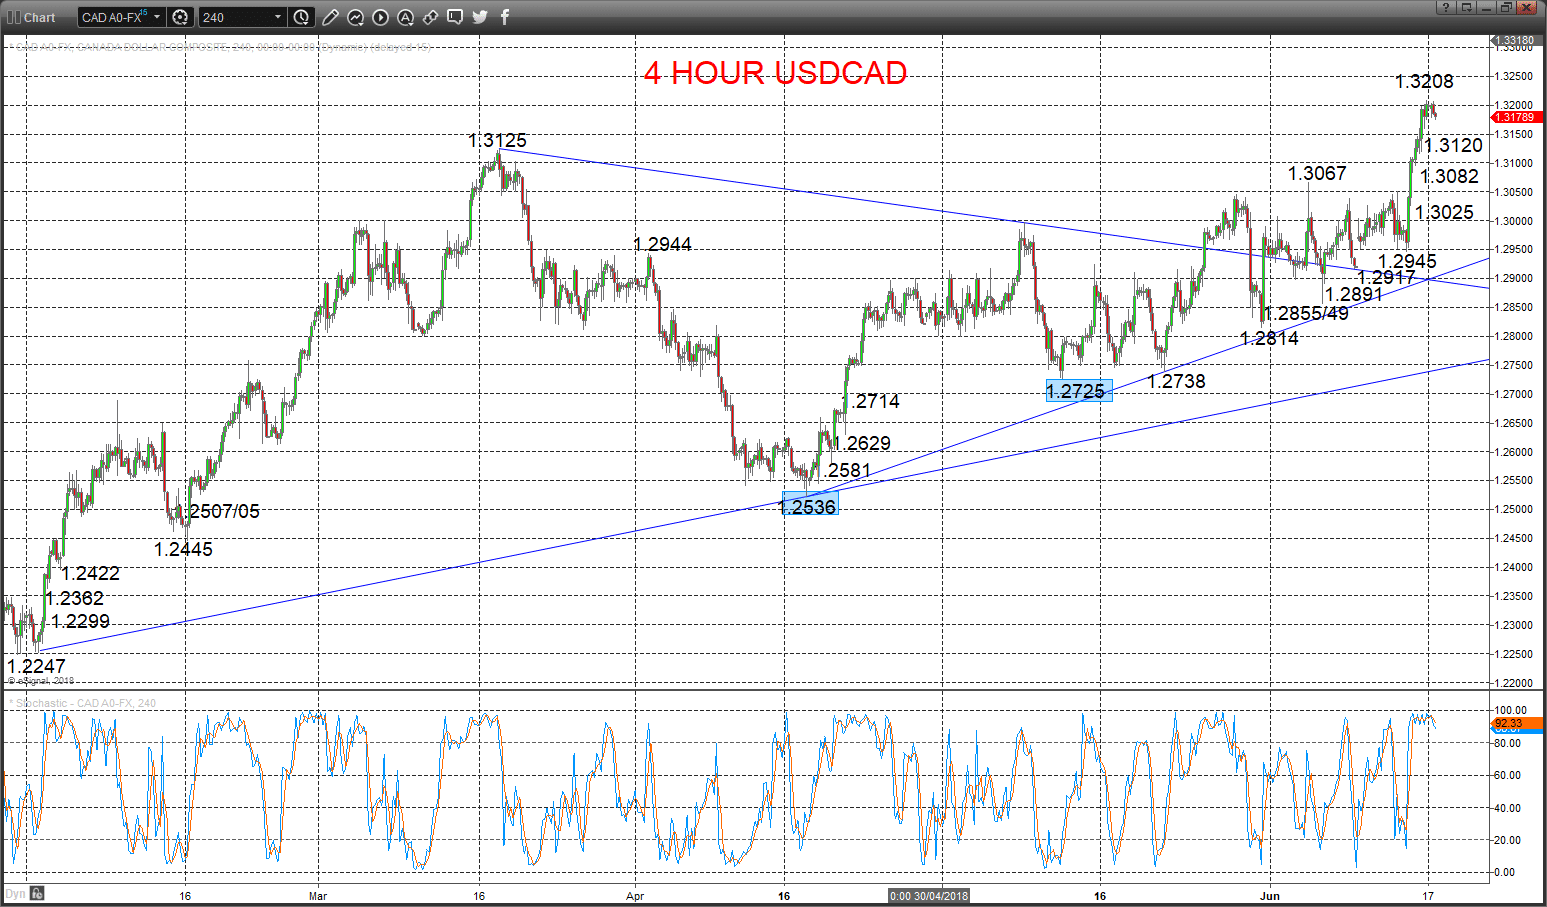1547x907 pixels.
Task: Select the highlighted 1.2725 low label
Action: click(1078, 391)
